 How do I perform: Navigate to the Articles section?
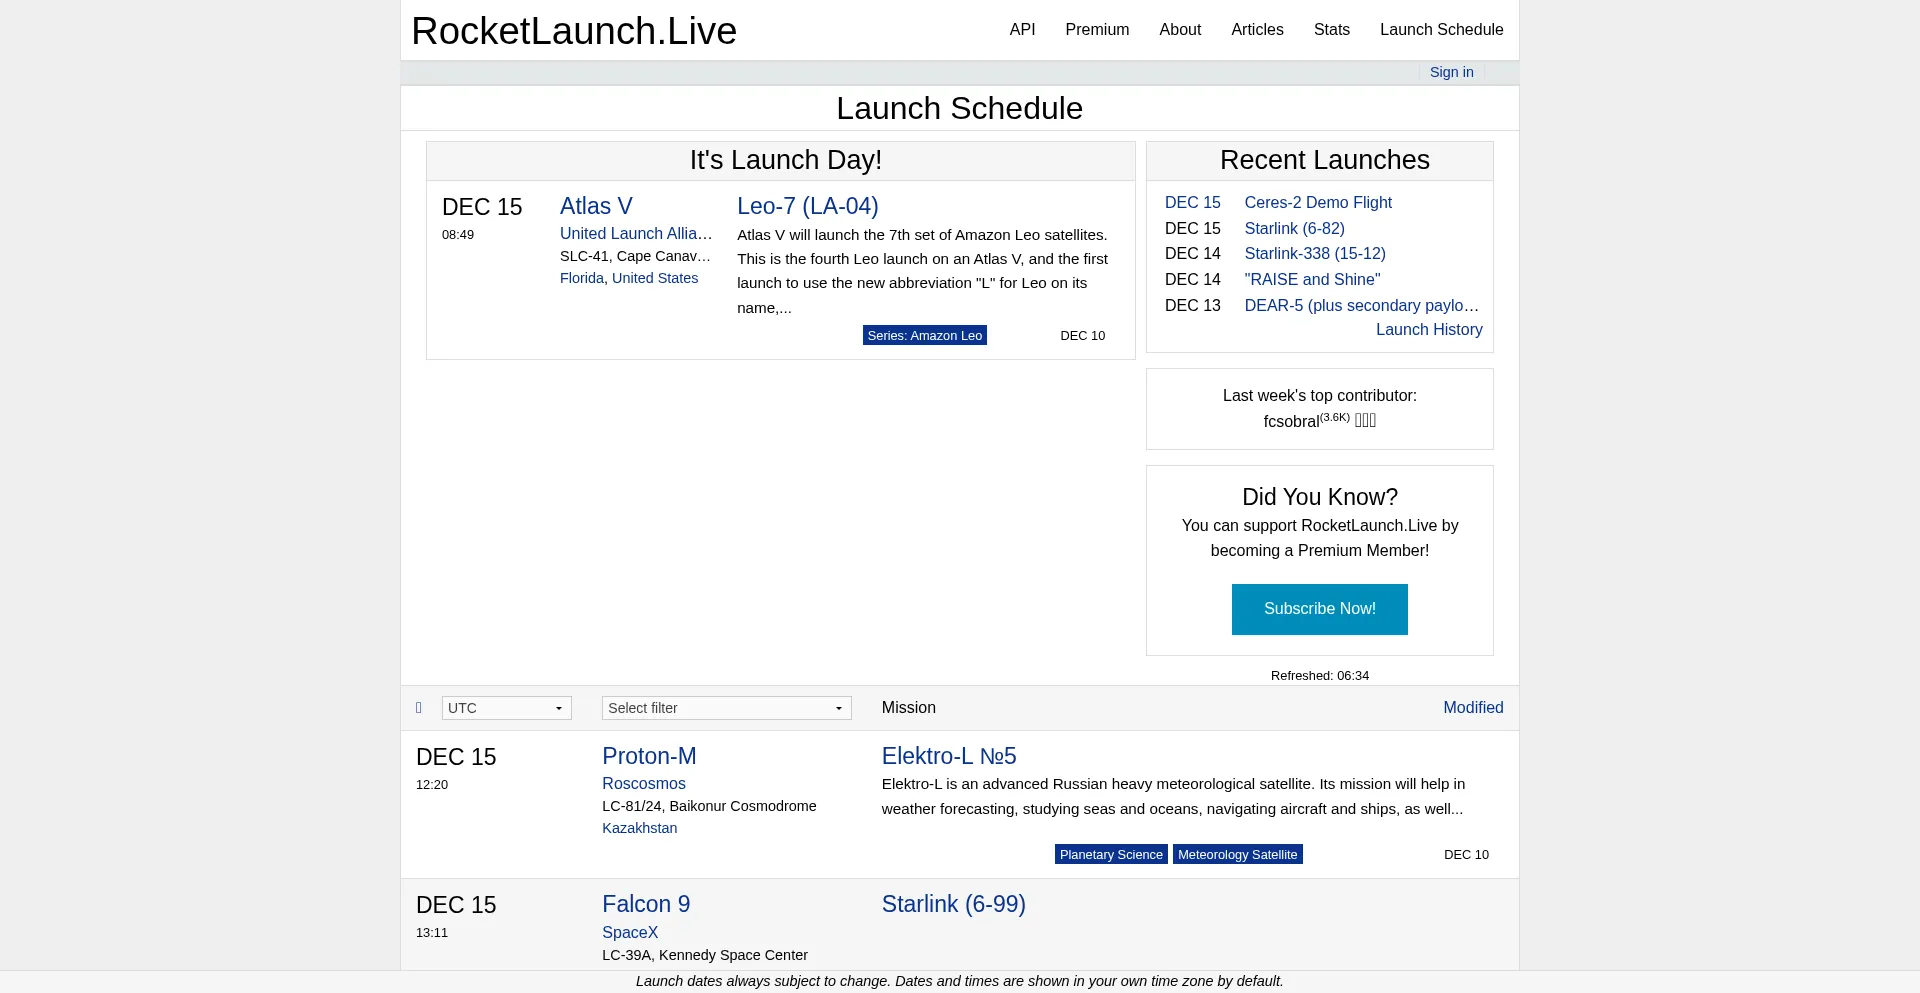tap(1257, 29)
